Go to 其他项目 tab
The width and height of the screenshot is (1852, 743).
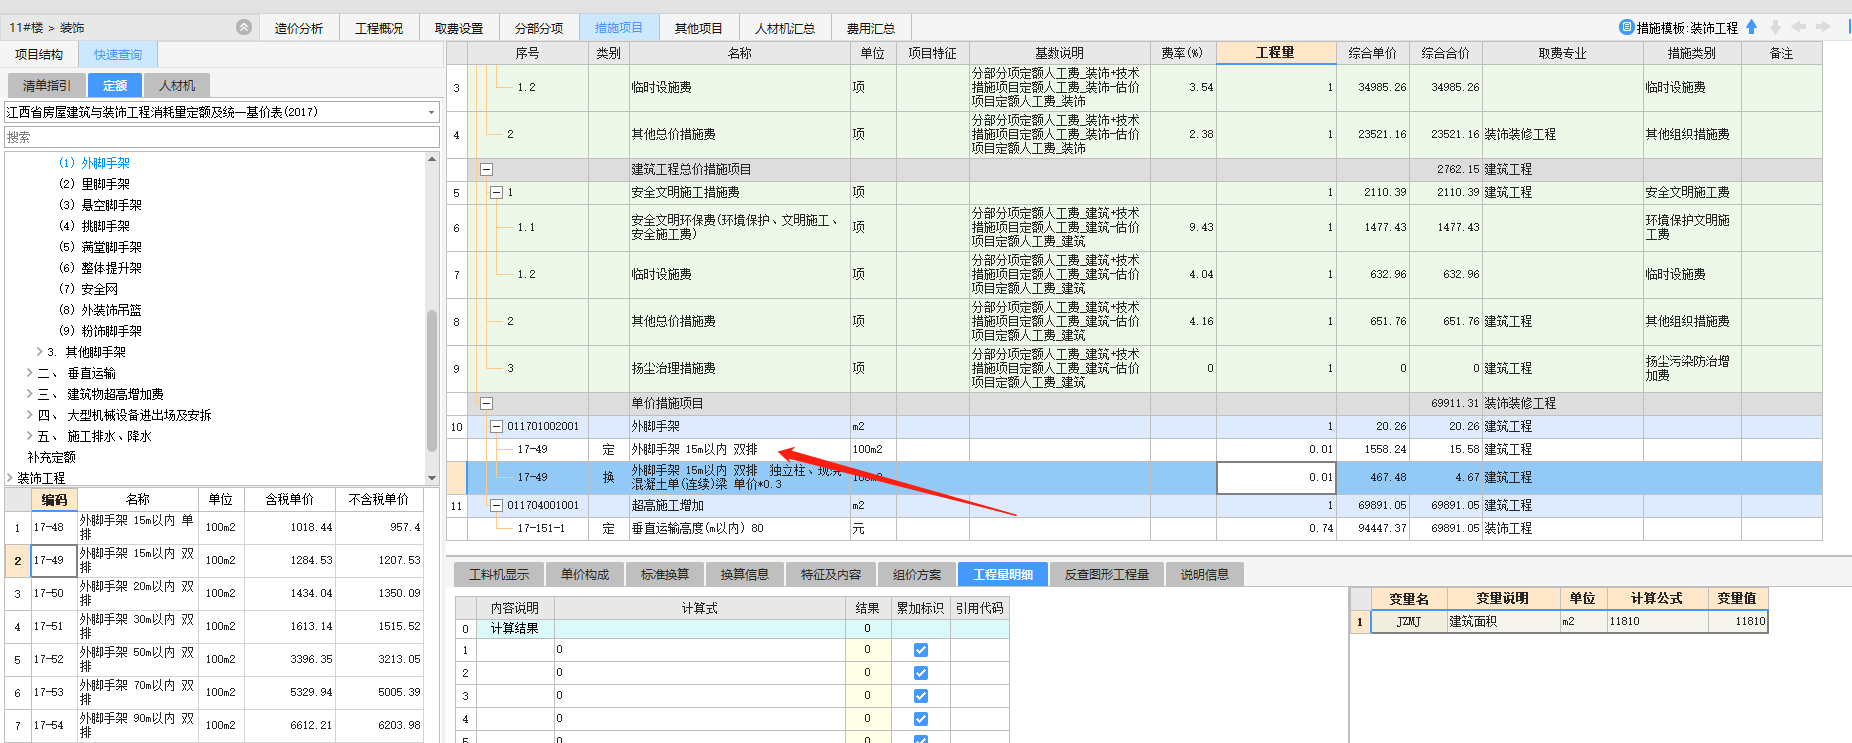[699, 28]
